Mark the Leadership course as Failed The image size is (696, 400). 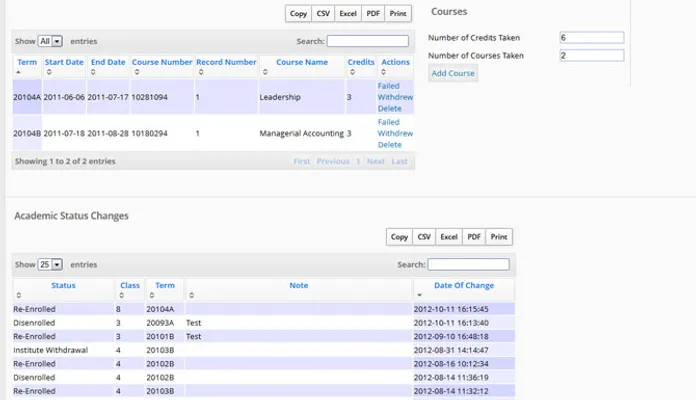[388, 86]
